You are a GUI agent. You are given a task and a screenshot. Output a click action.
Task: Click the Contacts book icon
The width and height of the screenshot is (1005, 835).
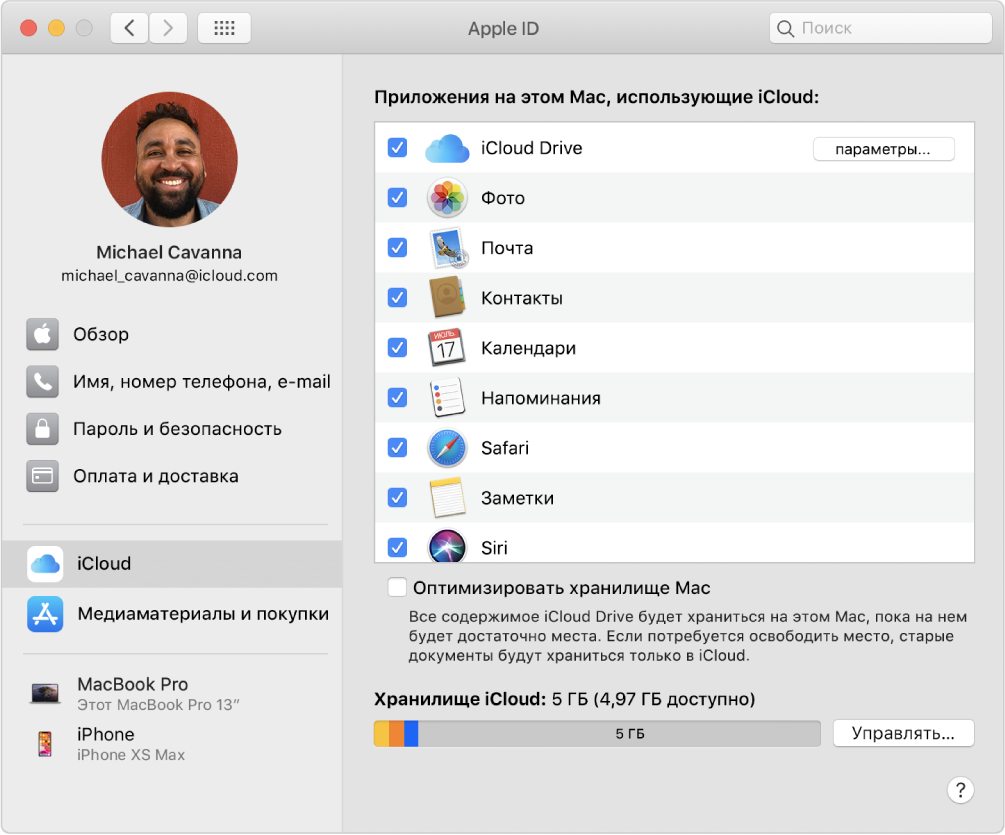447,297
